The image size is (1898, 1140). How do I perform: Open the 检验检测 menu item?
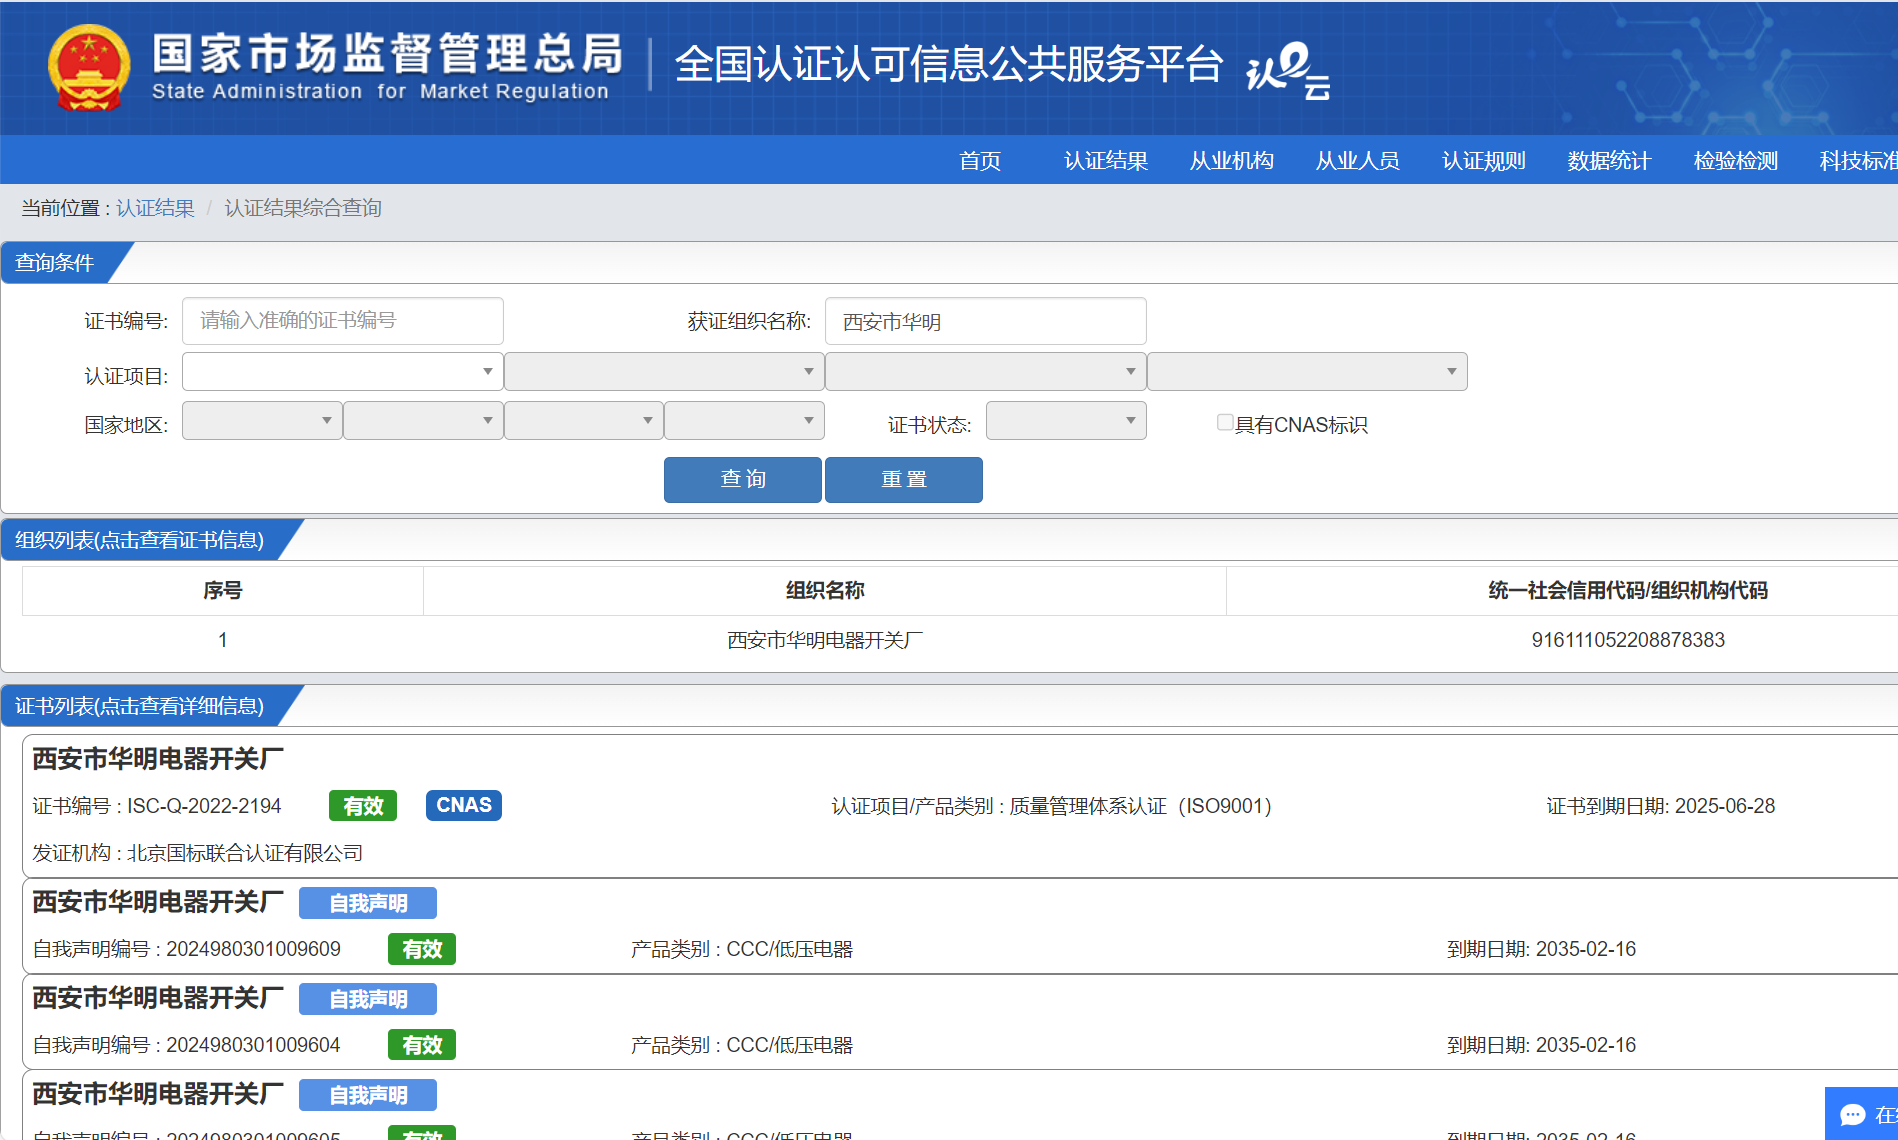(x=1736, y=161)
